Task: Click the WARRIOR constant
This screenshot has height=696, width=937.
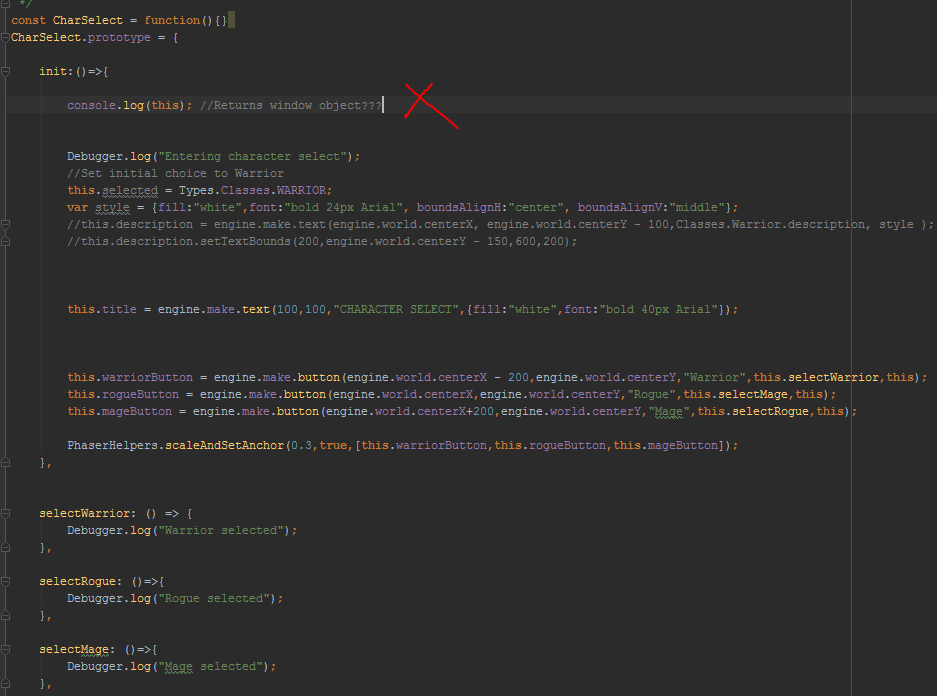Action: pyautogui.click(x=301, y=191)
